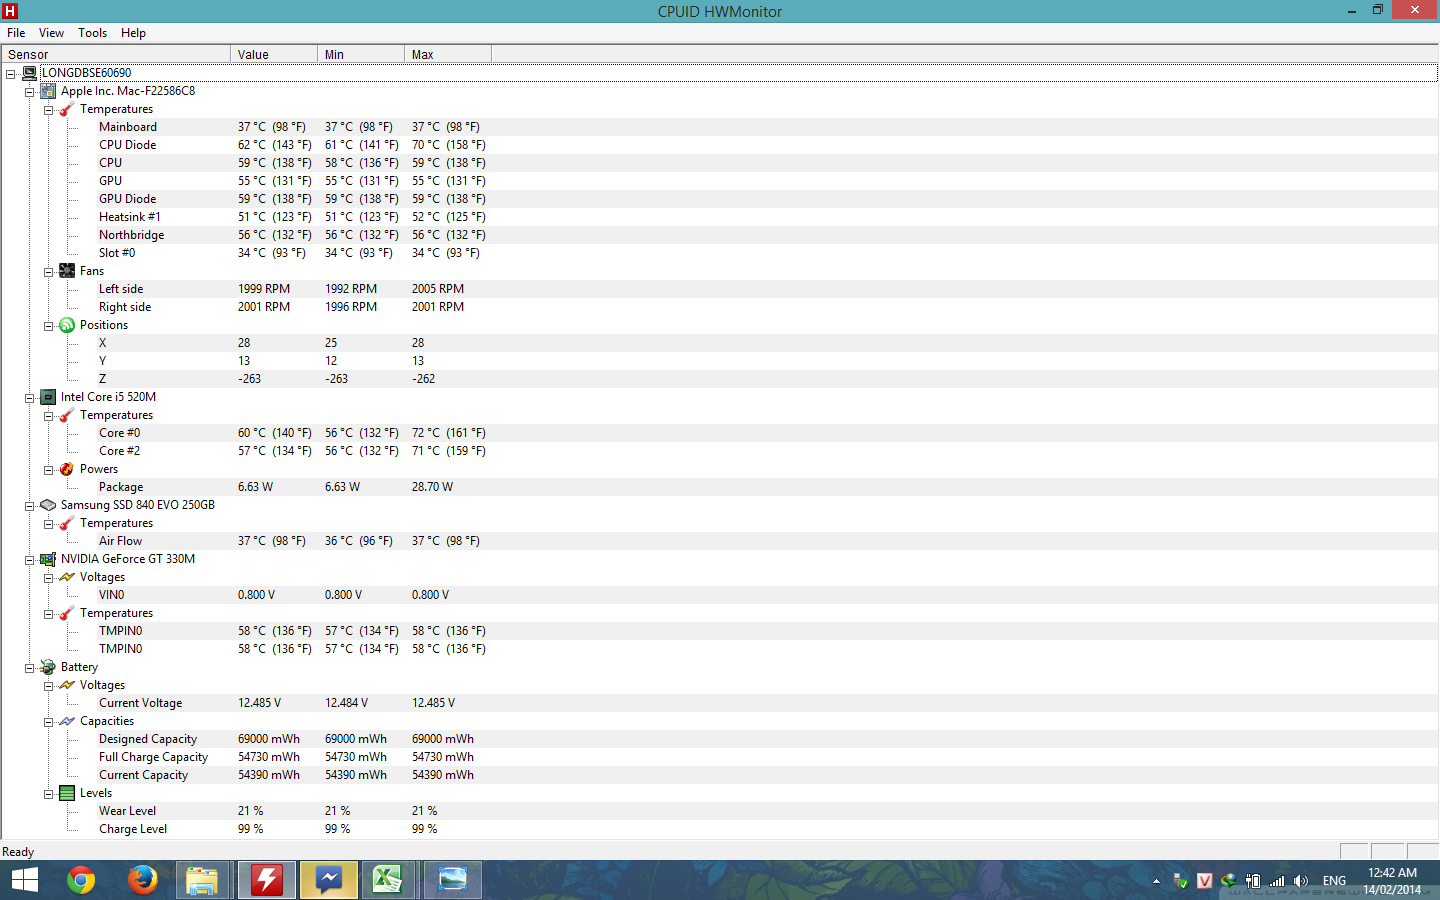Collapse the Capacities group
Viewport: 1440px width, 900px height.
click(48, 722)
